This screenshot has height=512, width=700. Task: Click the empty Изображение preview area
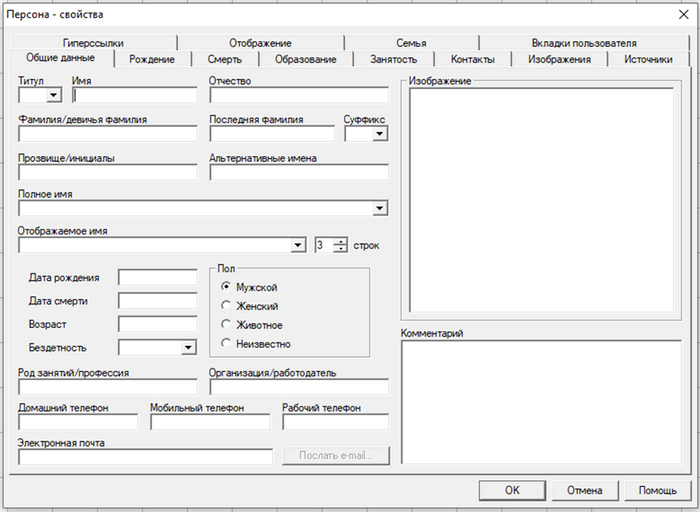pos(542,200)
